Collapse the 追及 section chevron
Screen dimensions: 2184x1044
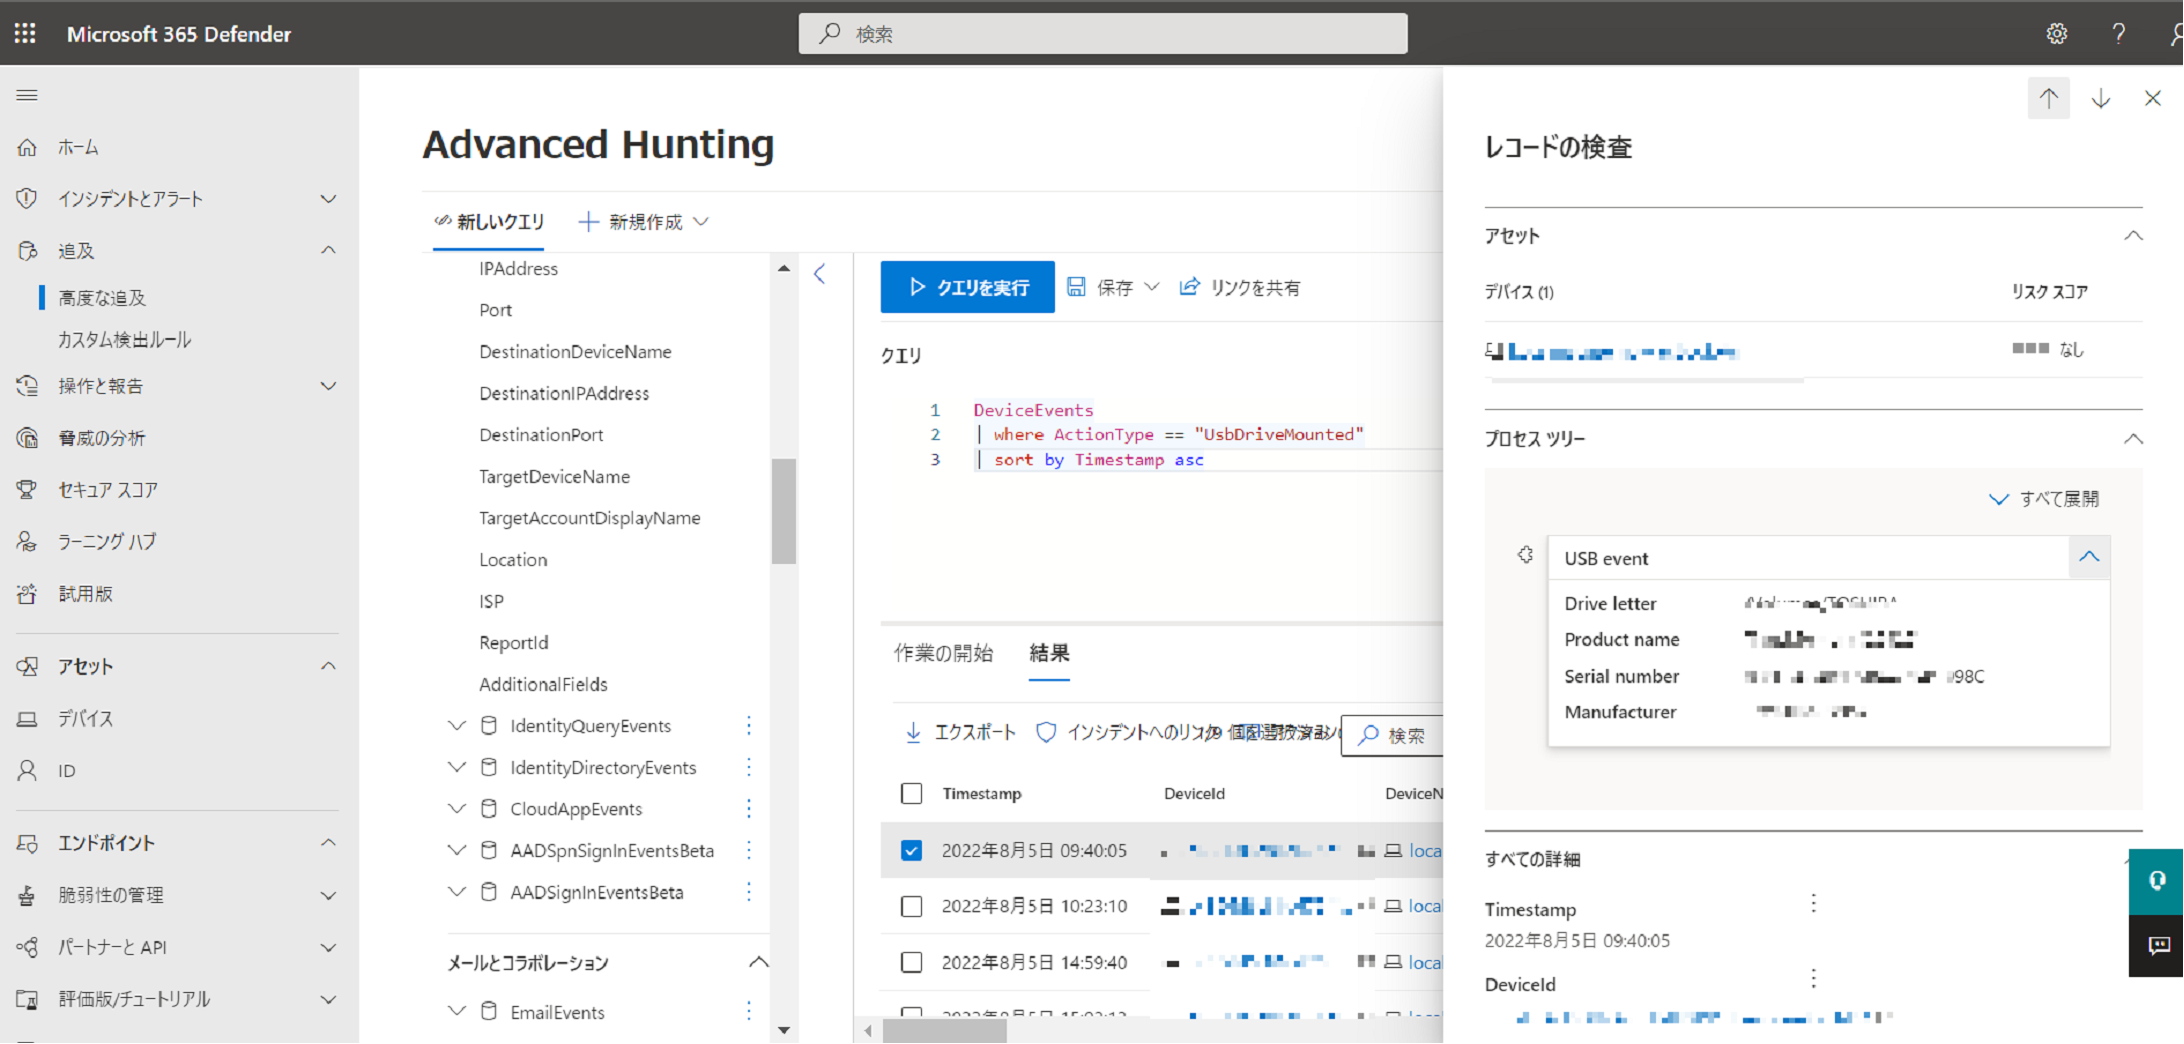pyautogui.click(x=328, y=250)
